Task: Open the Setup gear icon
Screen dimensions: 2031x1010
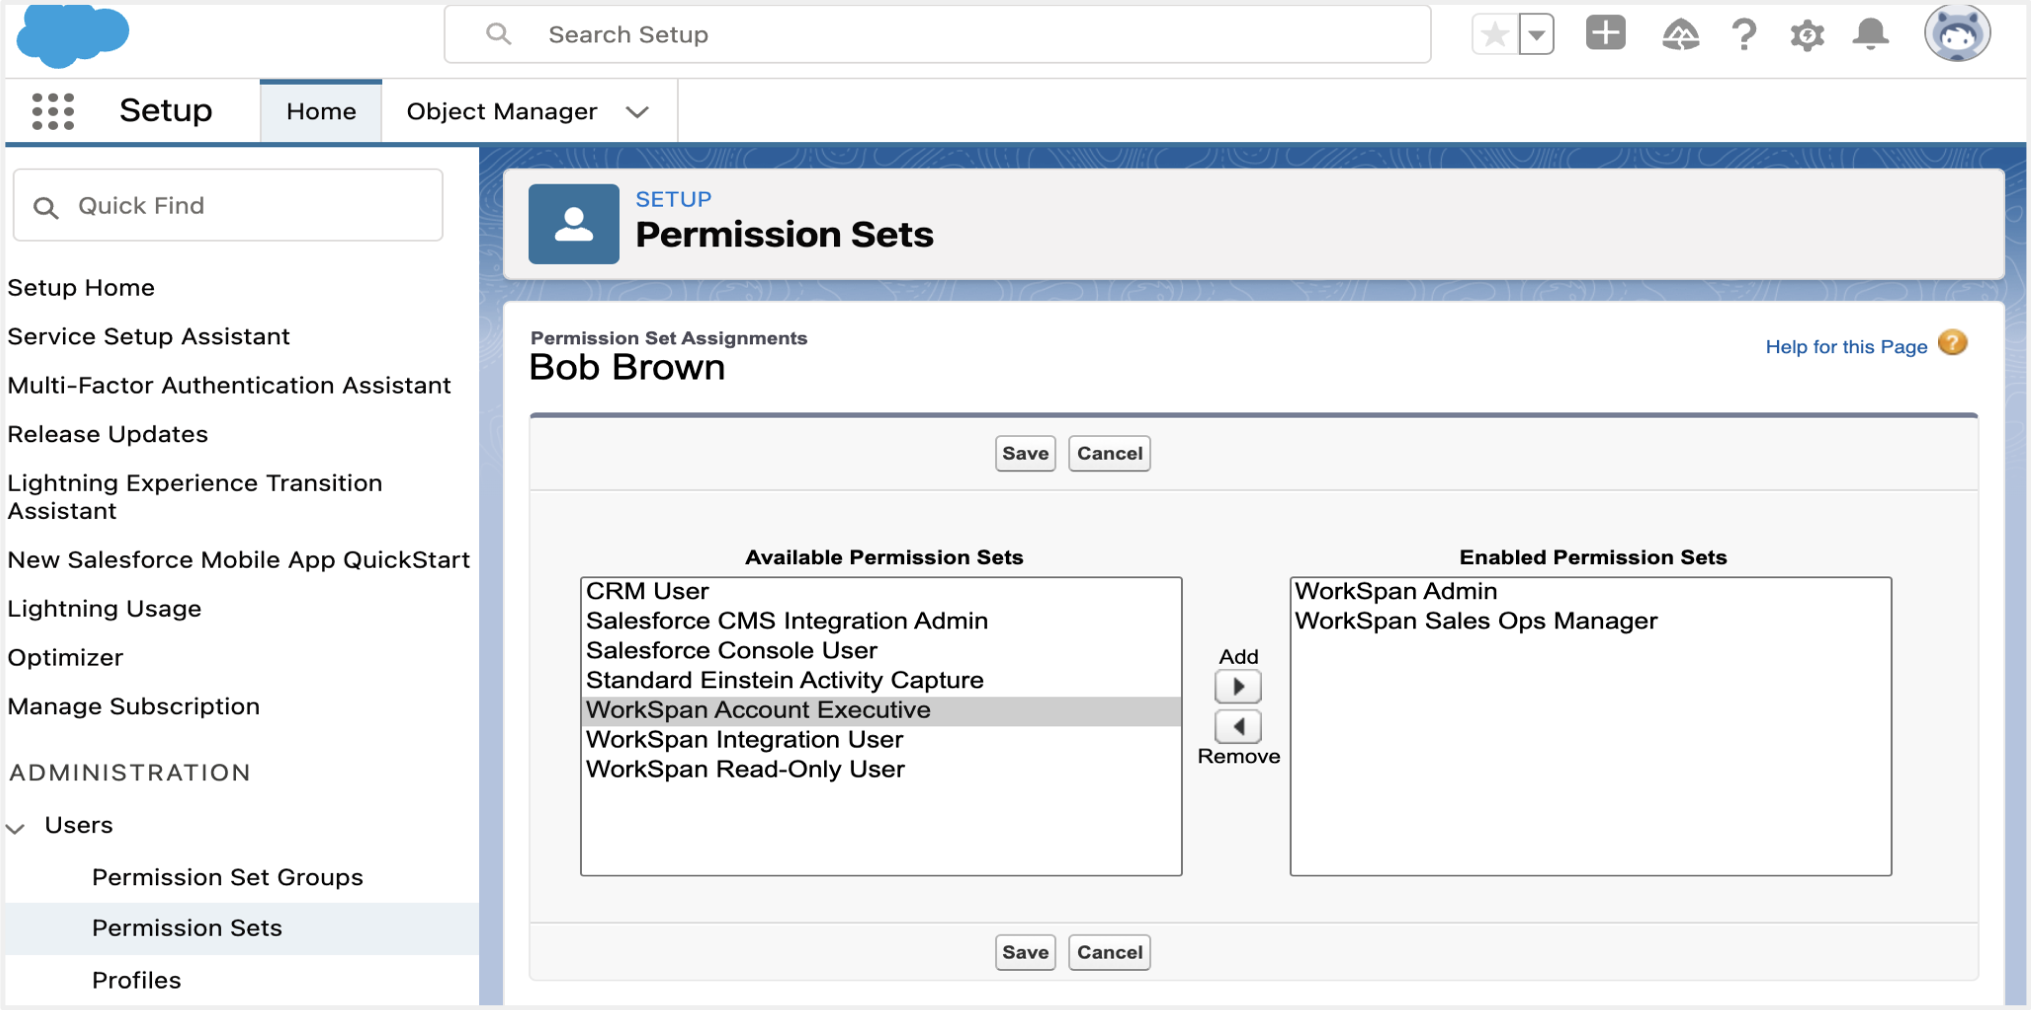Action: point(1807,35)
